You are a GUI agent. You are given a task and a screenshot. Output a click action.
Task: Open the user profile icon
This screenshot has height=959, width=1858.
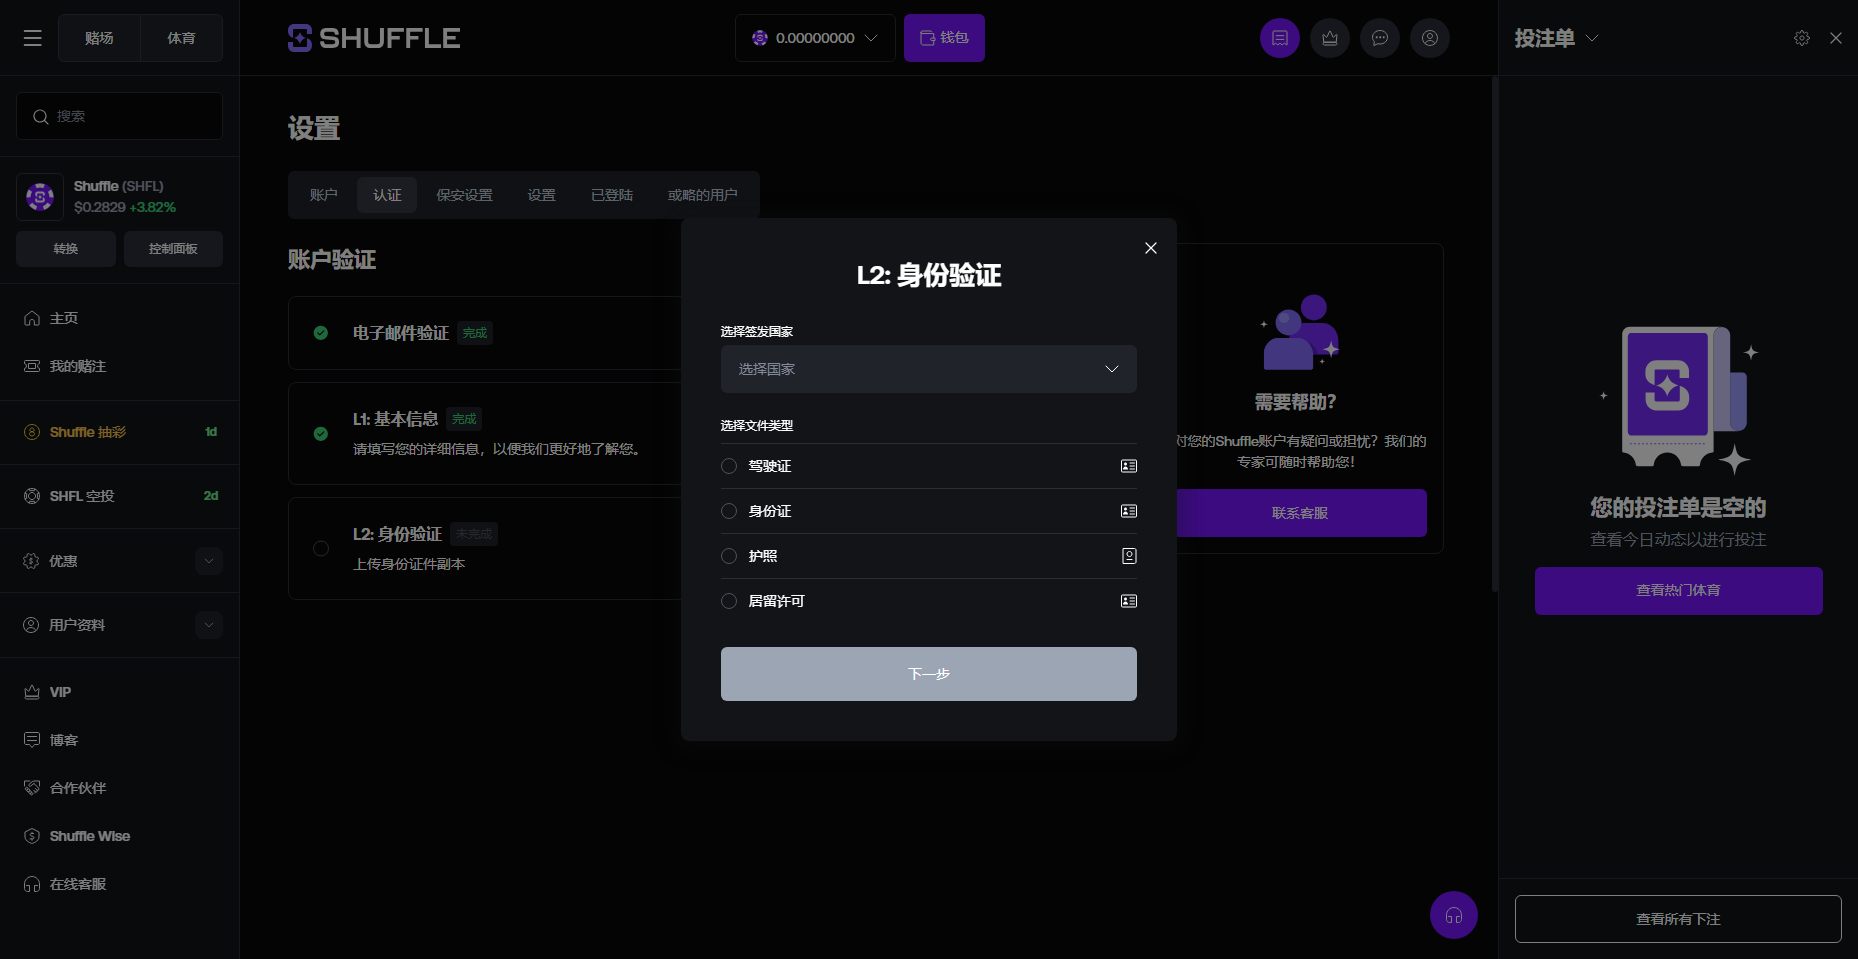coord(1430,38)
